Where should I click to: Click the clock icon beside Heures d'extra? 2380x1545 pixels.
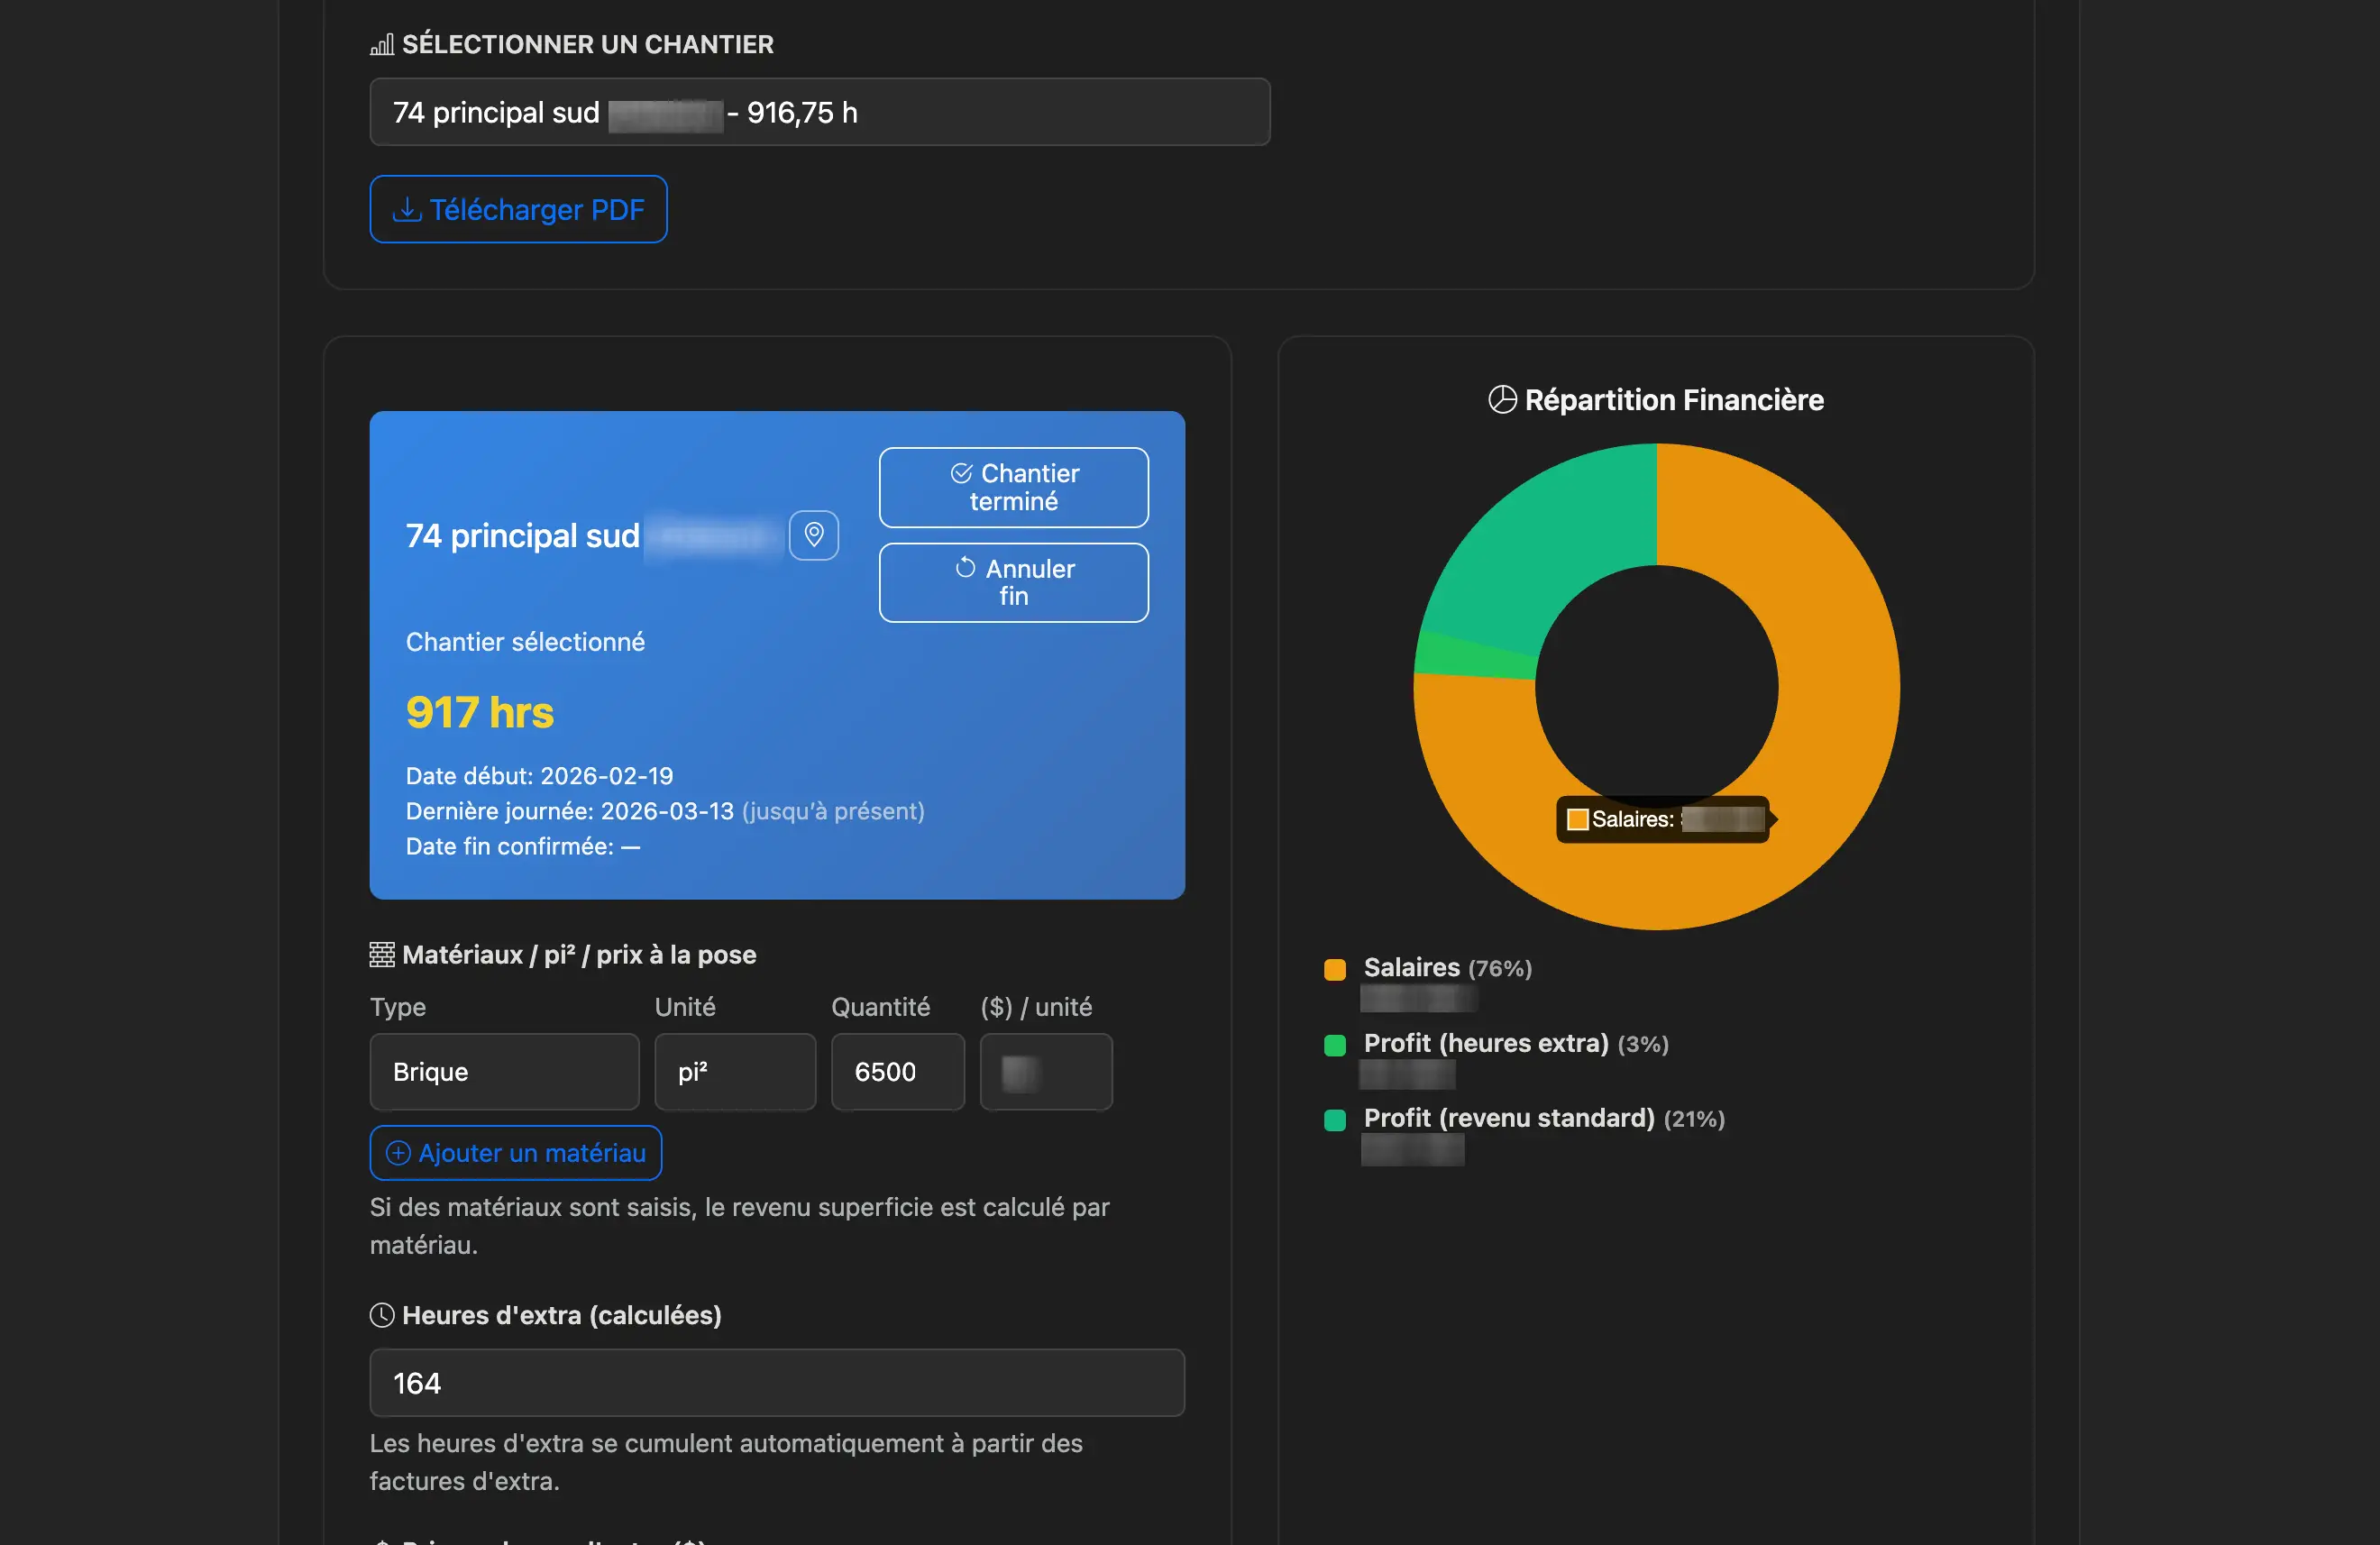point(382,1315)
